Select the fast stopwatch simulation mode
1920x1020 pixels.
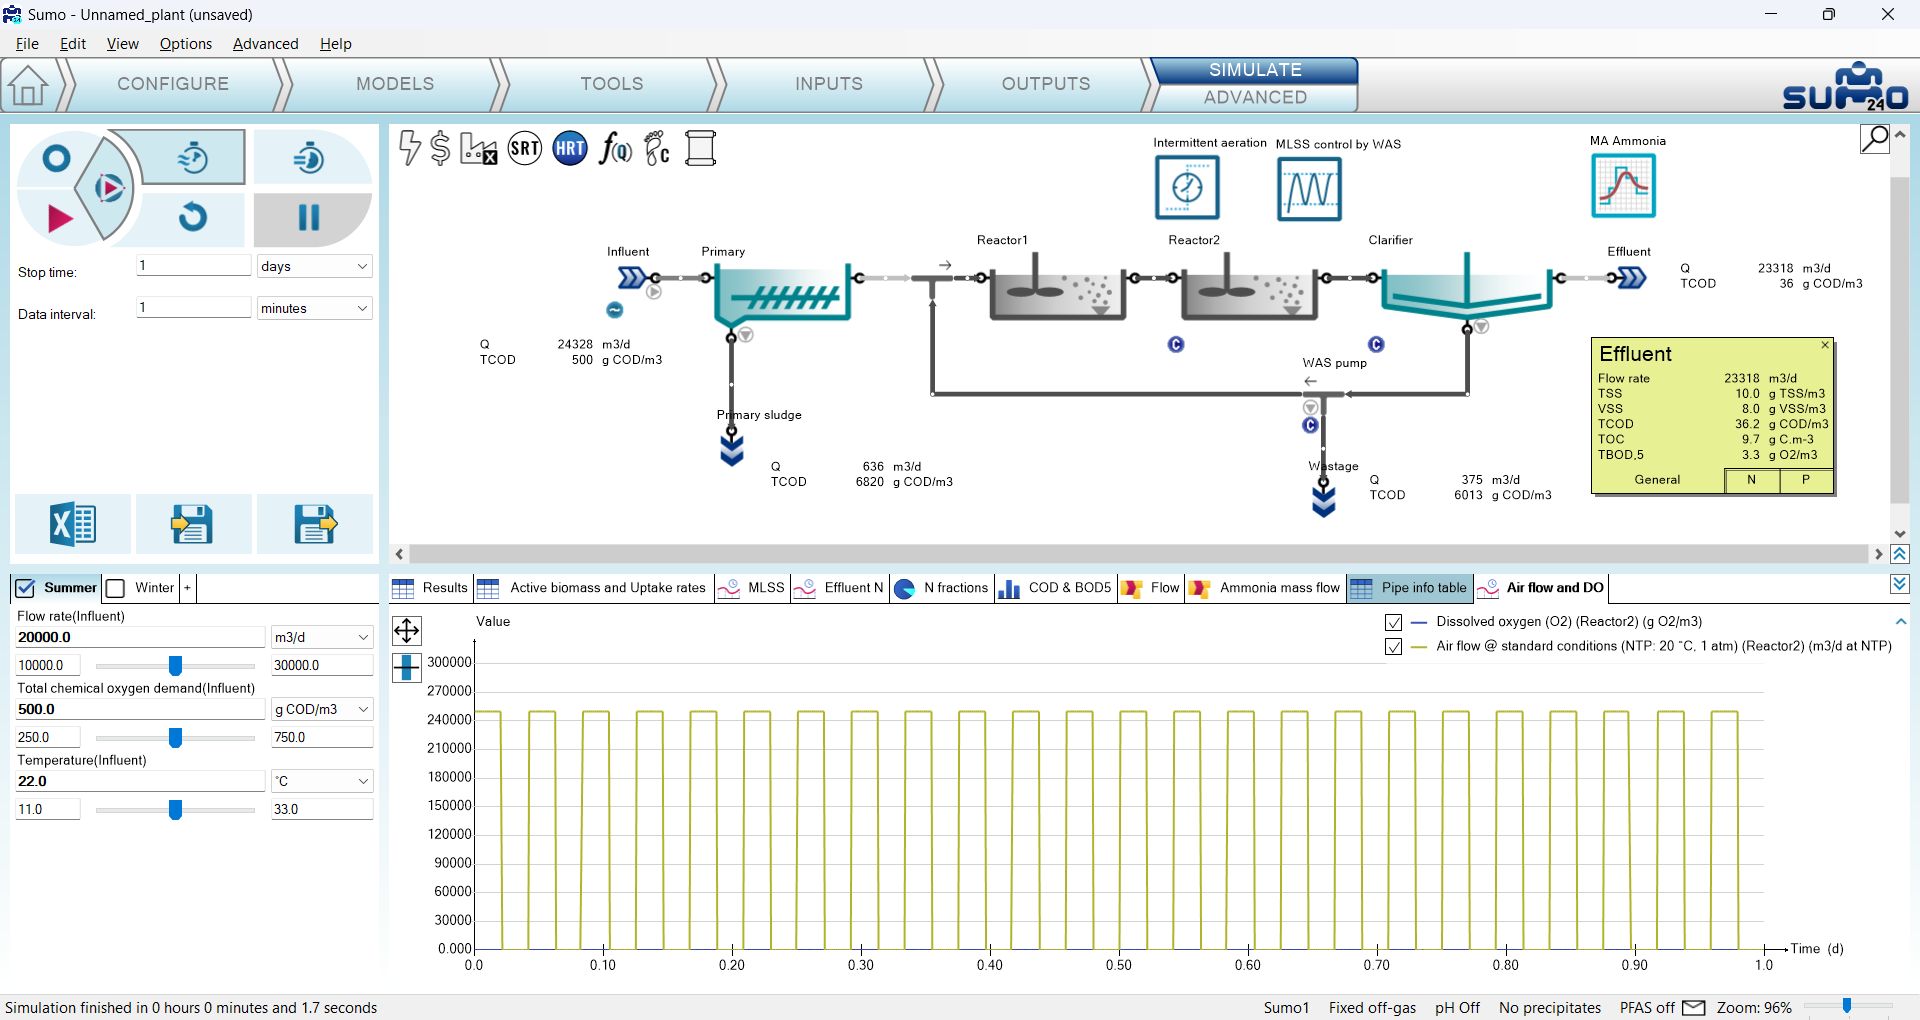(310, 157)
